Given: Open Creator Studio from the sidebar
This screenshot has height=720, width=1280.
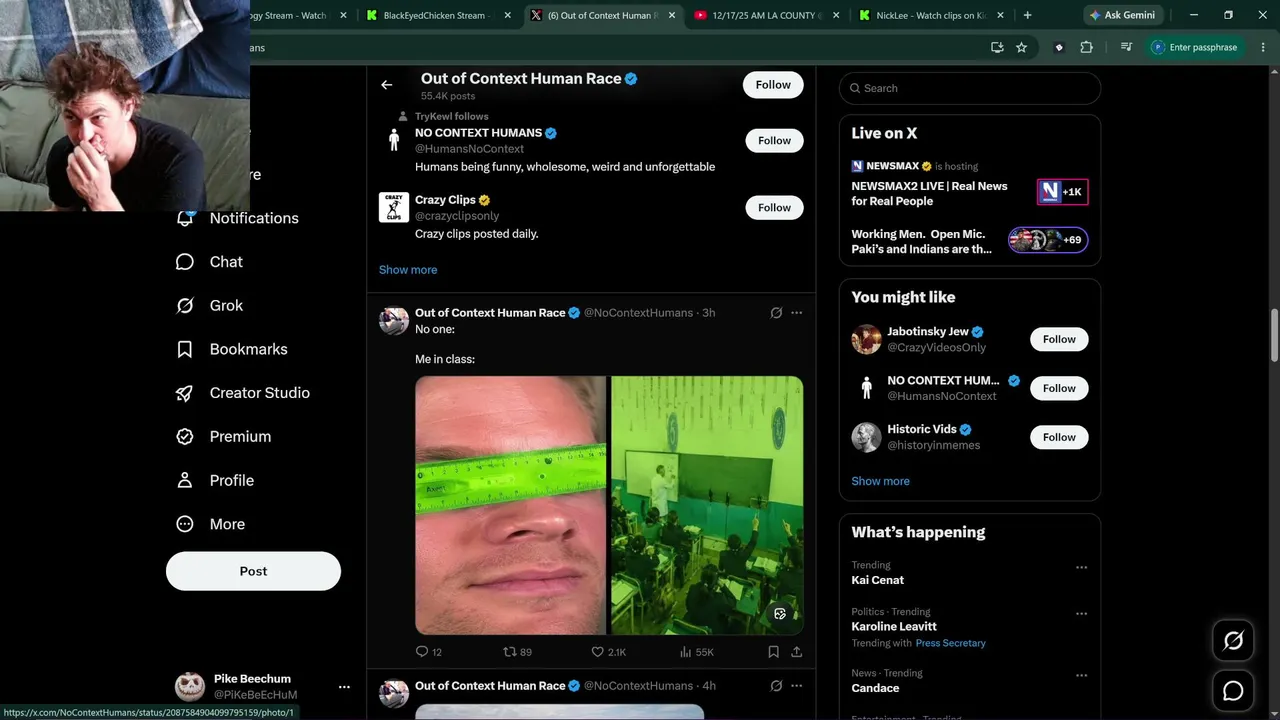Looking at the screenshot, I should 242,393.
